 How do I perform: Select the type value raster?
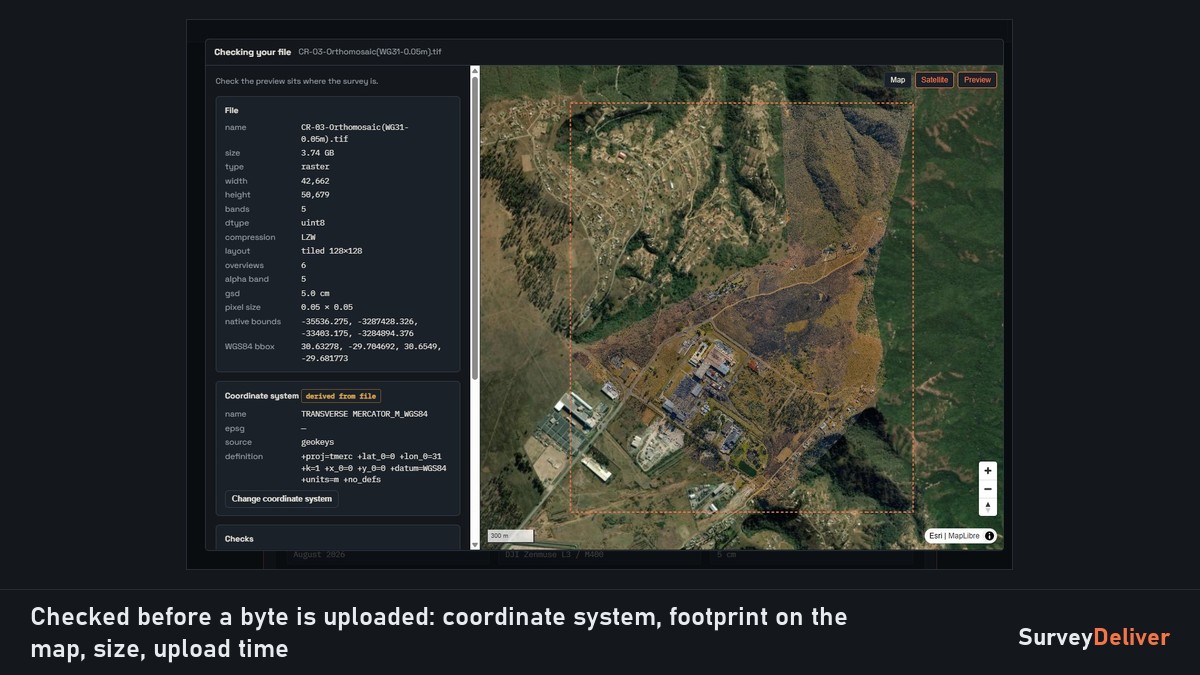[315, 167]
